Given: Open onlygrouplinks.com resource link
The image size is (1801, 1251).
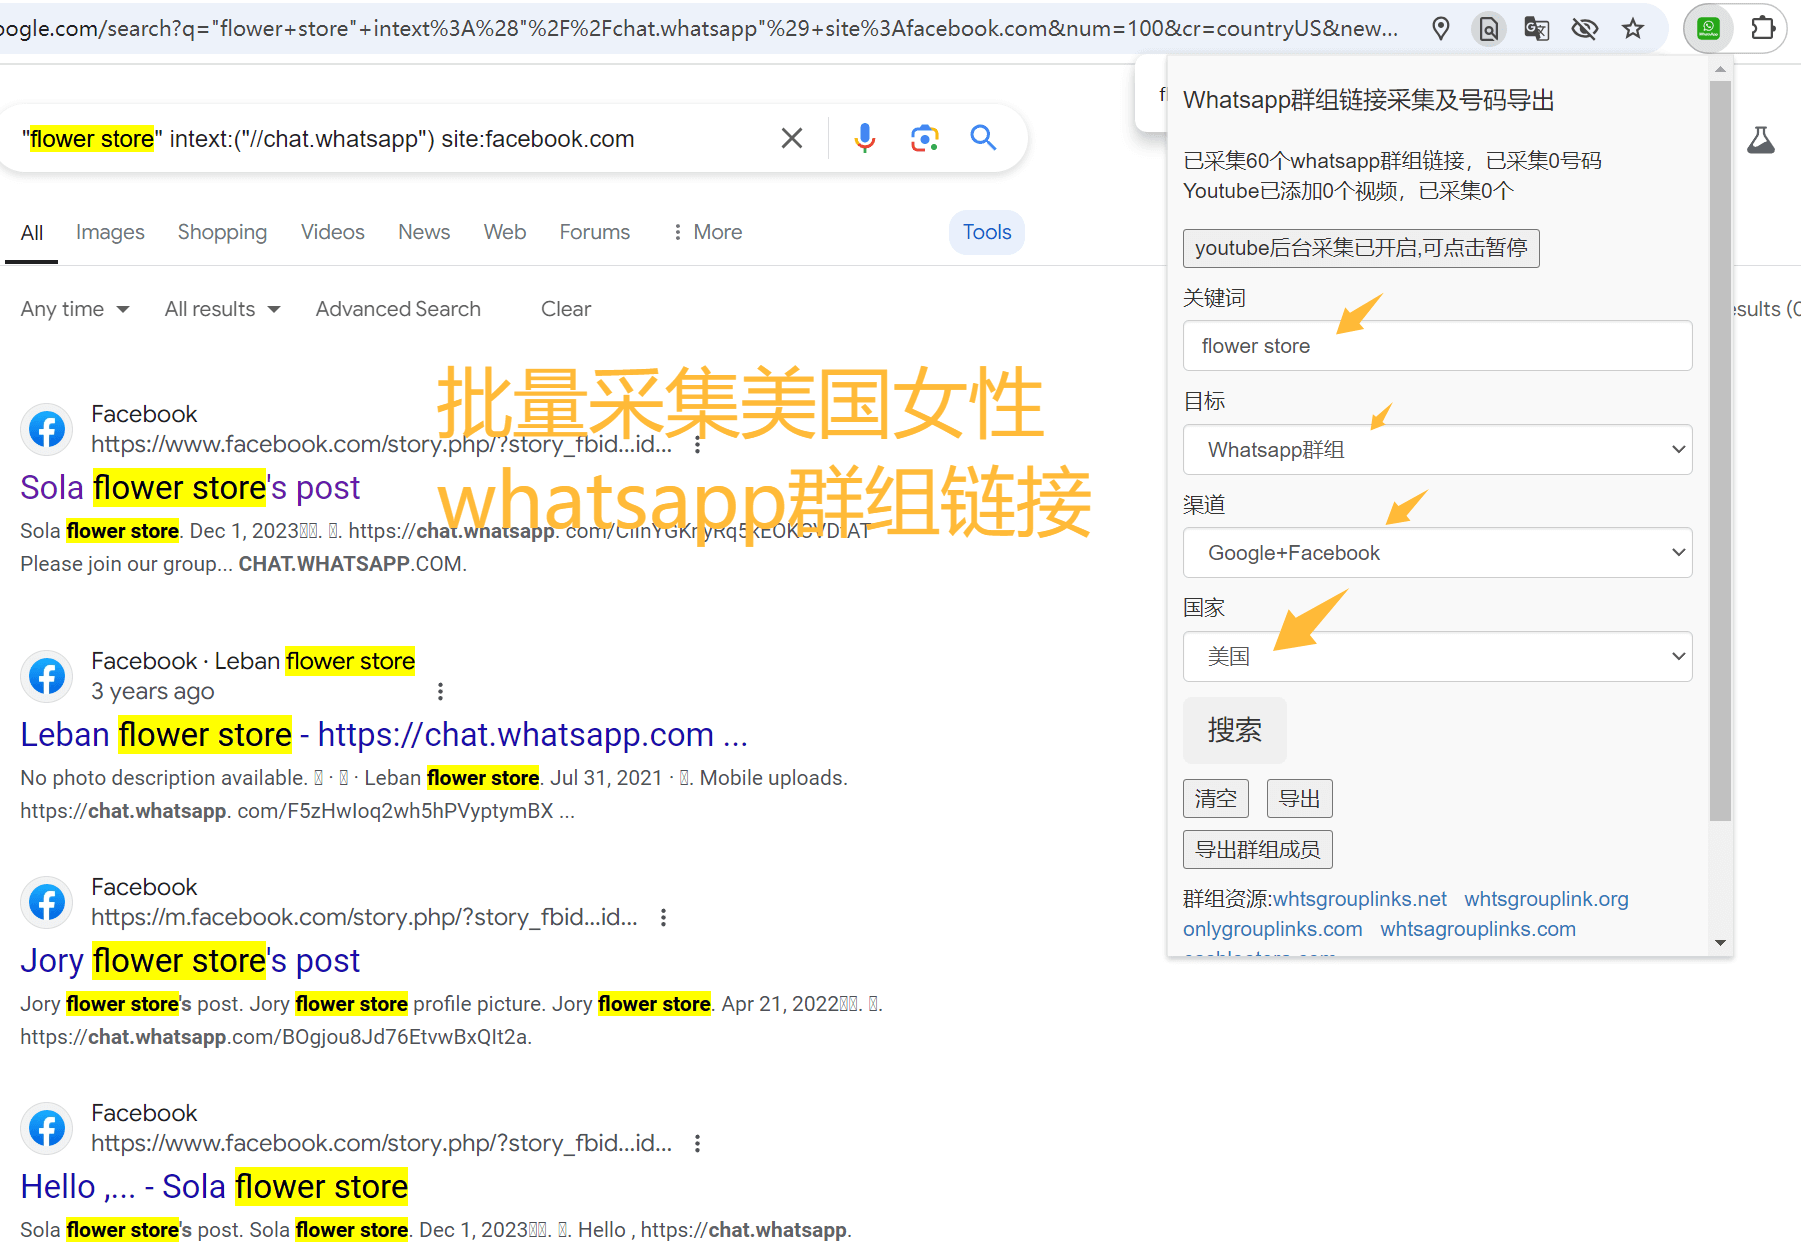Looking at the screenshot, I should pos(1273,929).
